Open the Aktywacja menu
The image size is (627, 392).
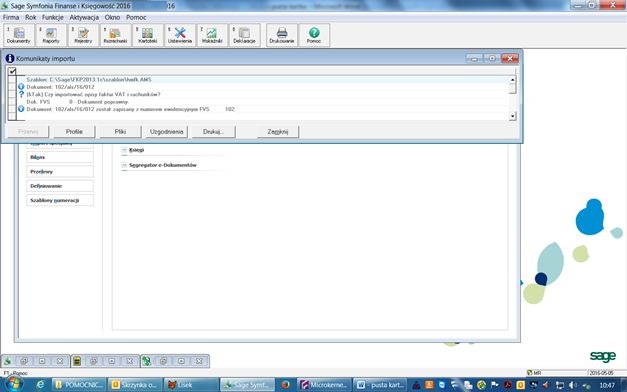point(84,17)
